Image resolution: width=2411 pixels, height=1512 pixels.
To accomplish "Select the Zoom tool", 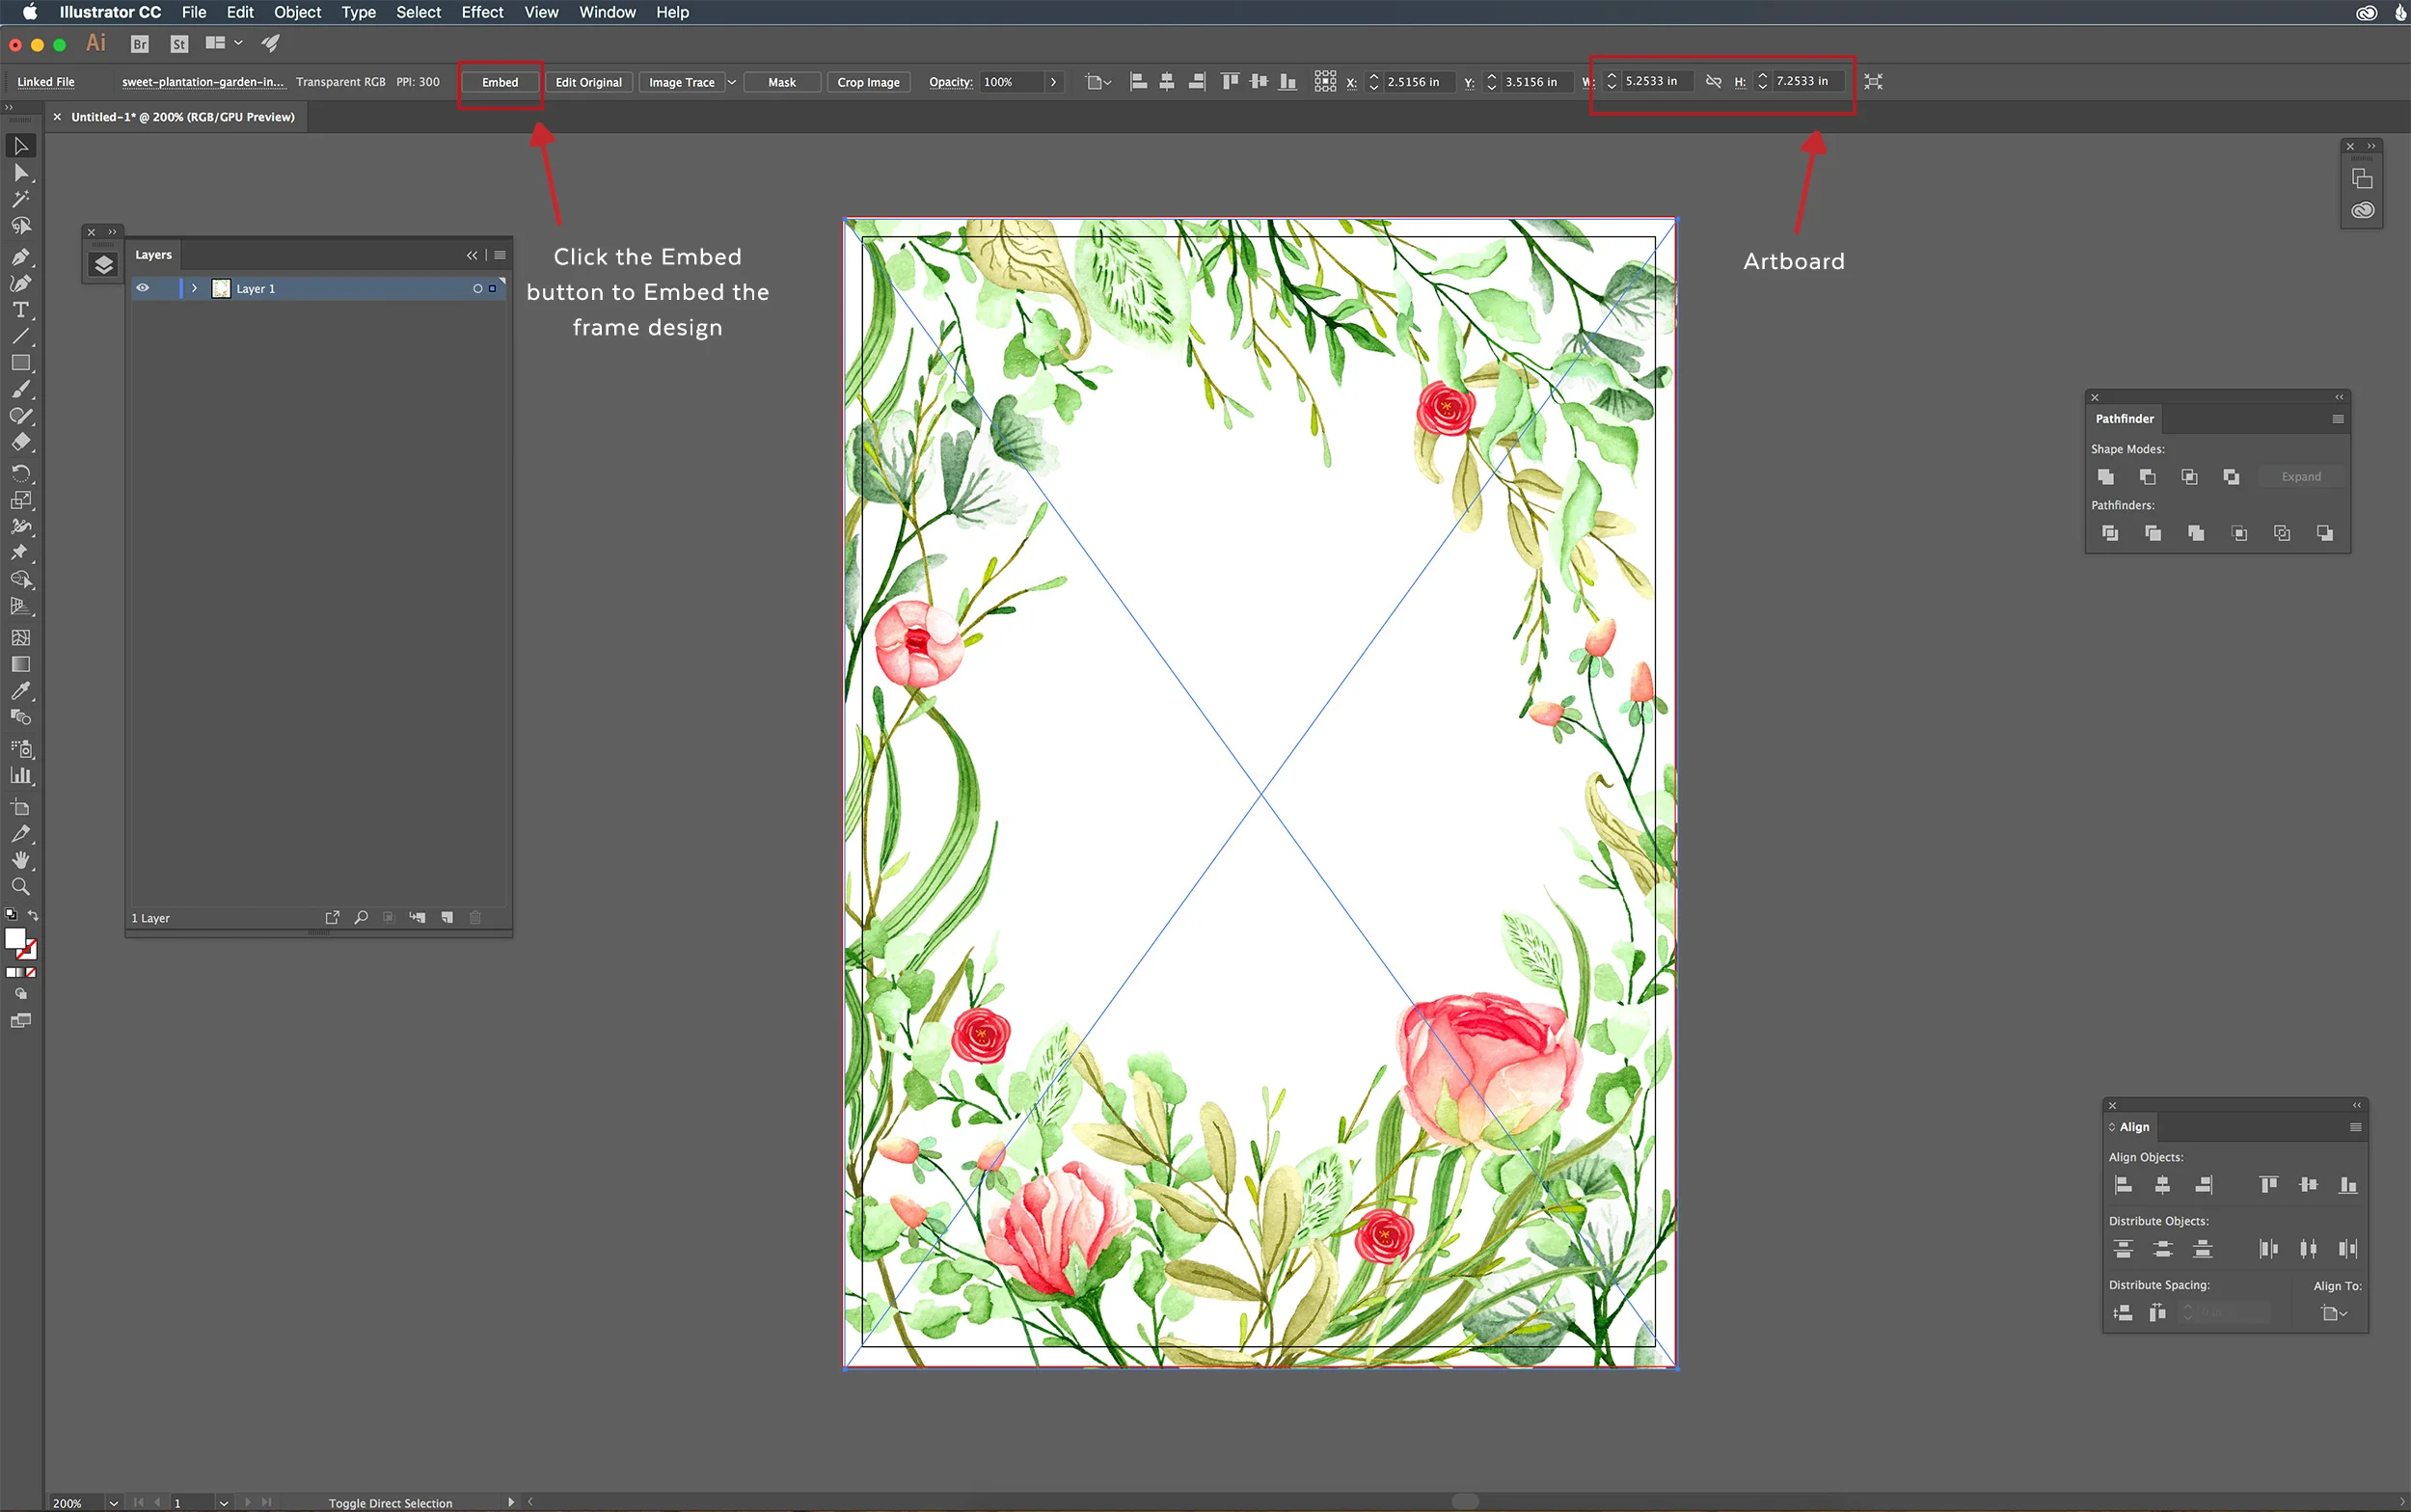I will coord(20,886).
